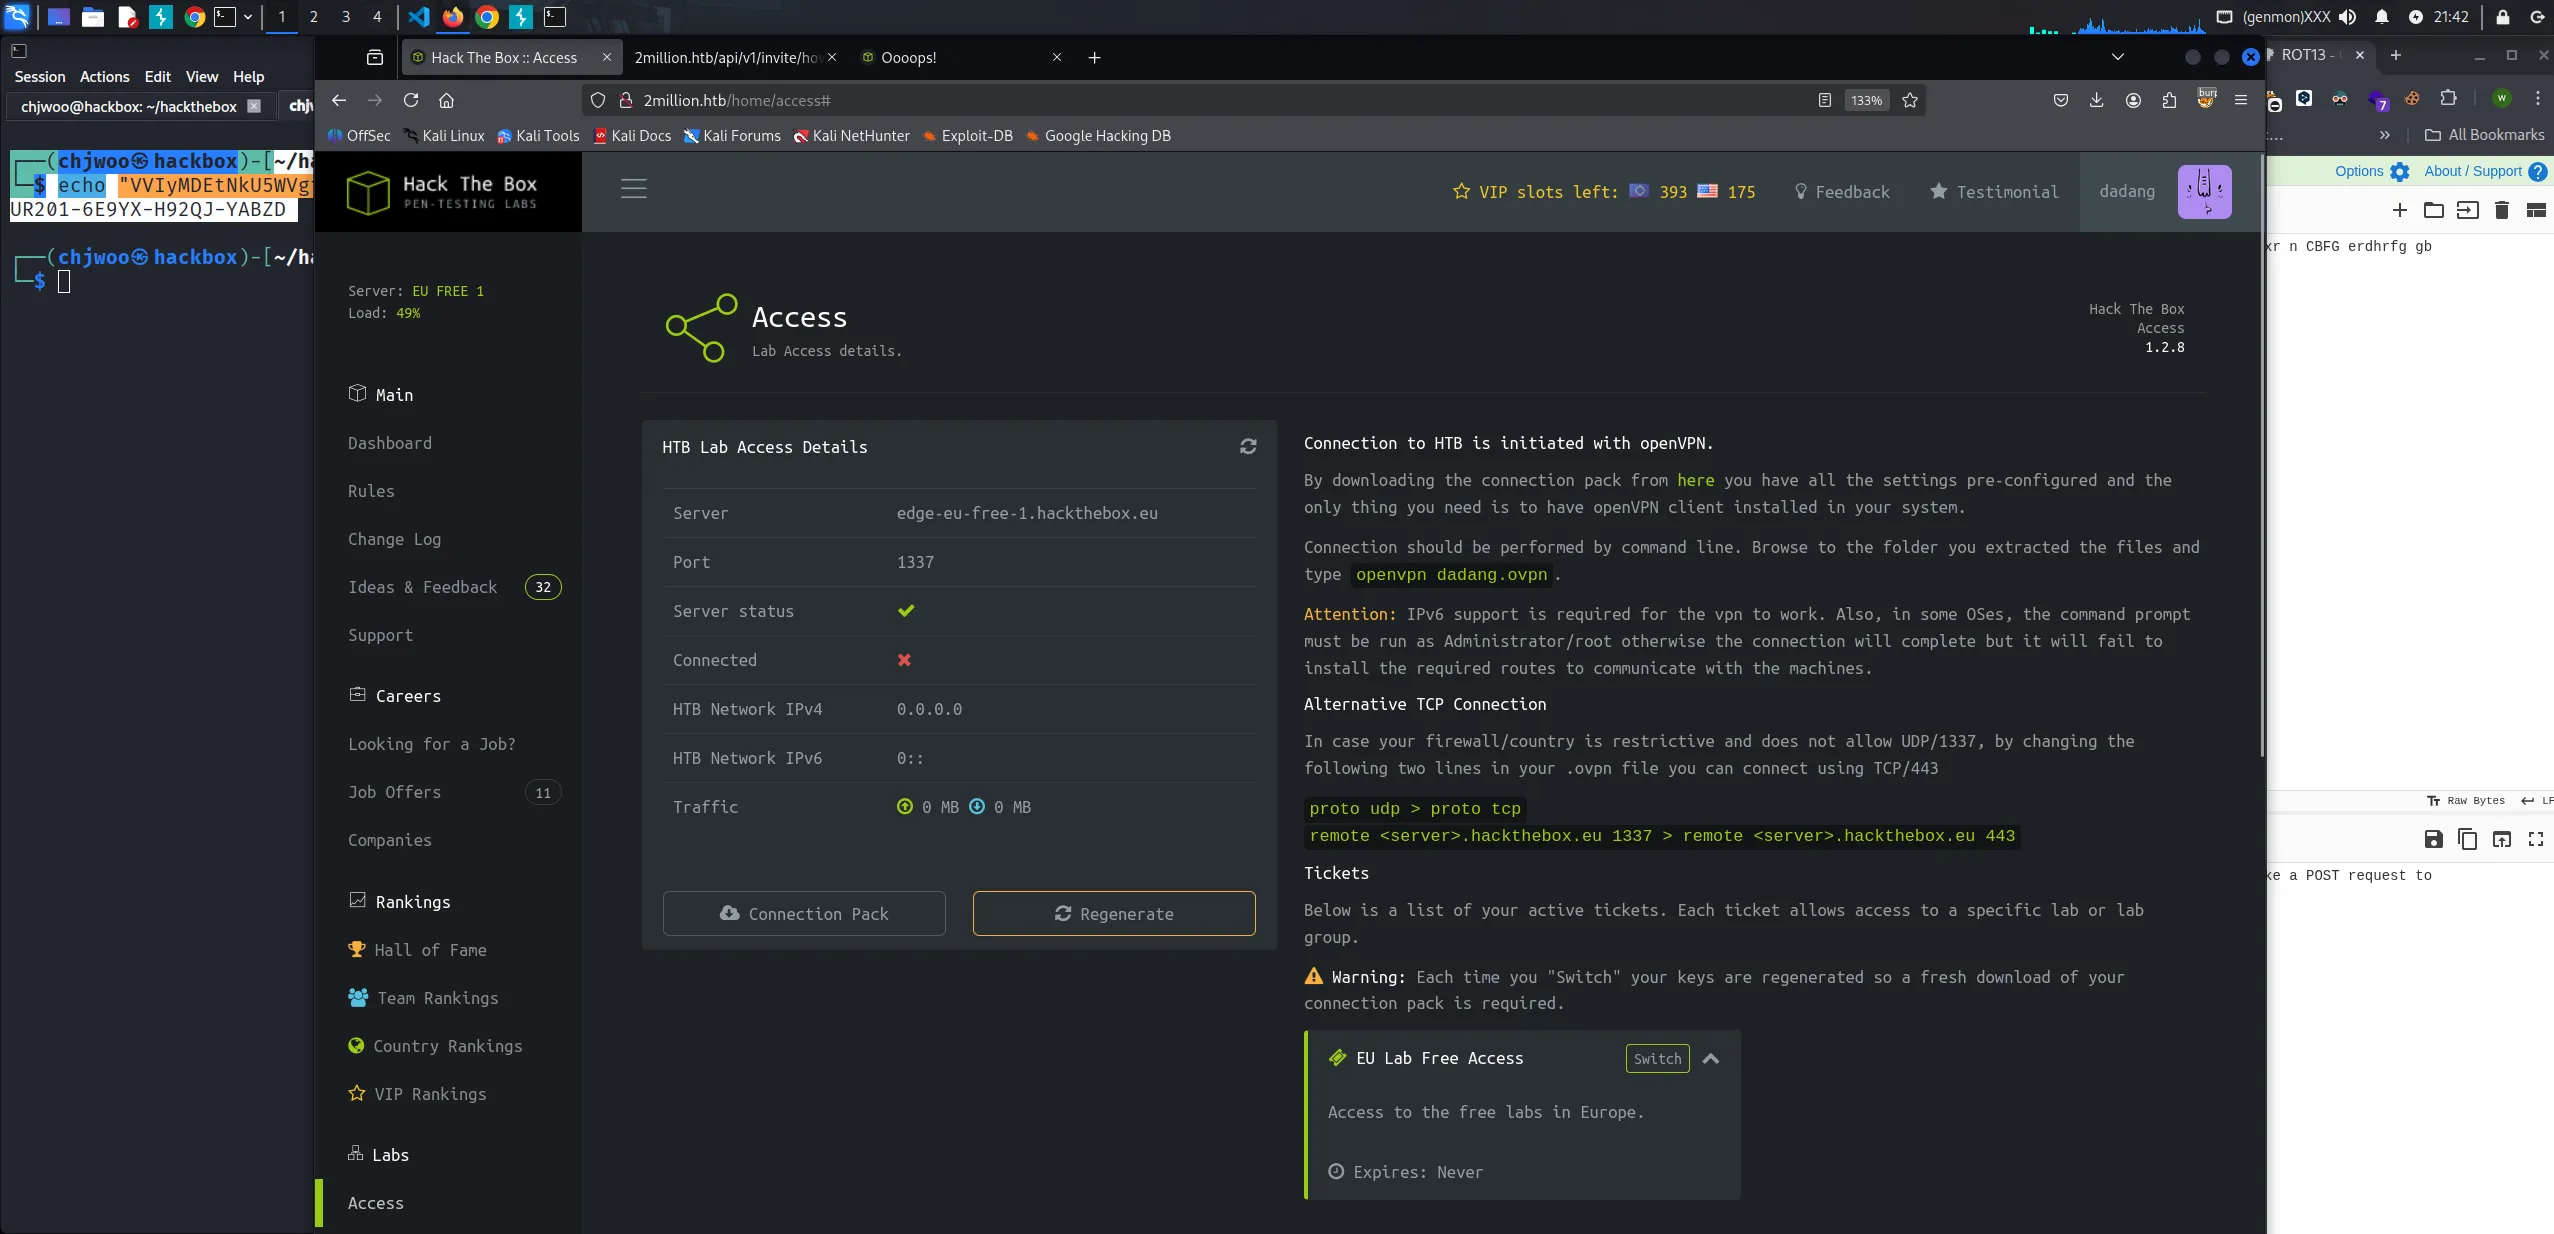Click the 133% zoom level indicator
2554x1234 pixels.
point(1866,100)
